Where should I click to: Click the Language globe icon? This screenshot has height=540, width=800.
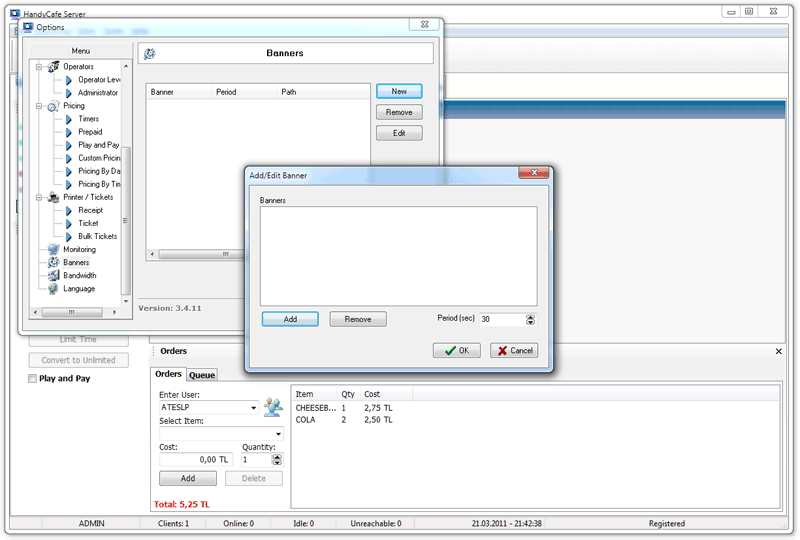coord(53,289)
